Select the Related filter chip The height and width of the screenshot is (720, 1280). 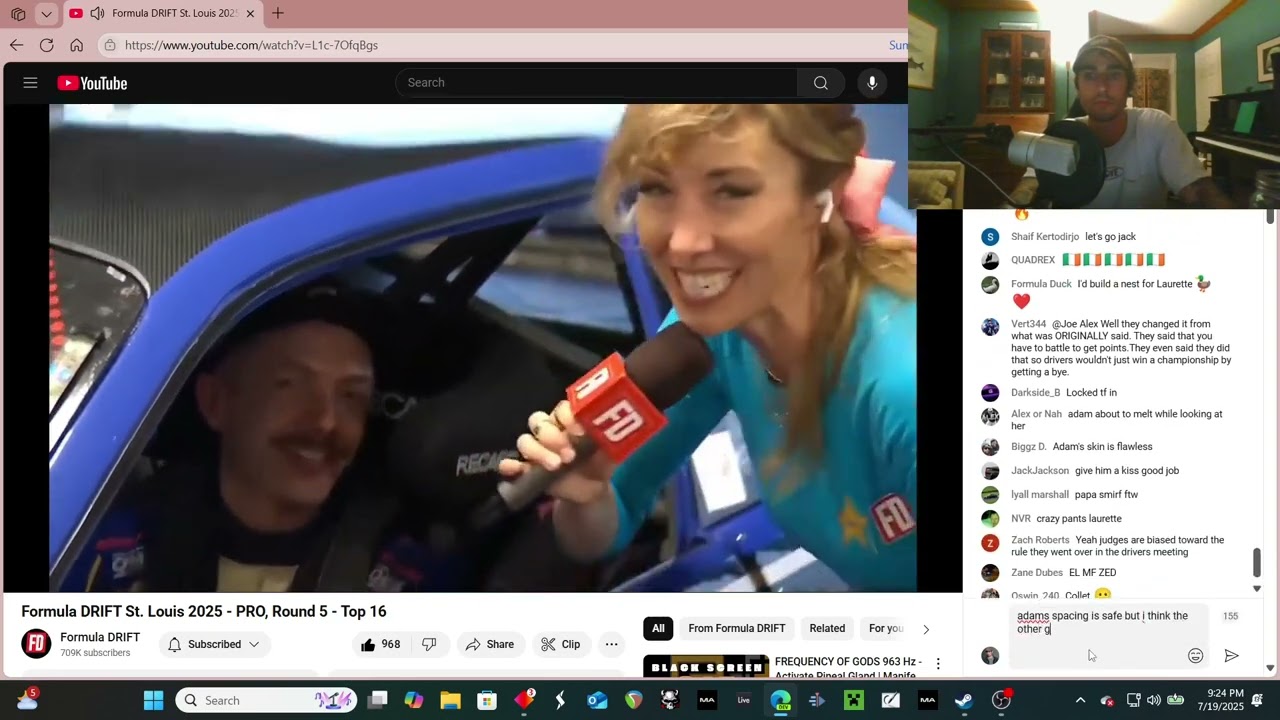pyautogui.click(x=827, y=628)
